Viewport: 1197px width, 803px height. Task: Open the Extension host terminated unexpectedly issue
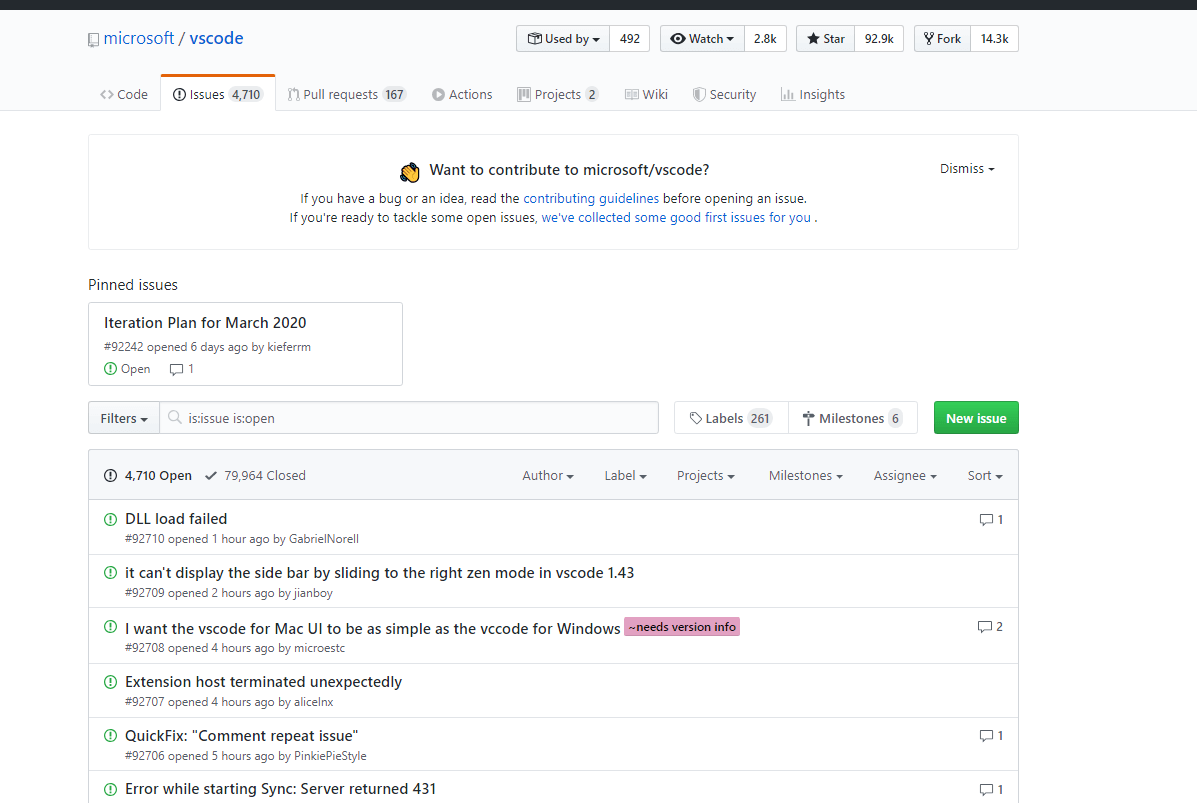263,682
